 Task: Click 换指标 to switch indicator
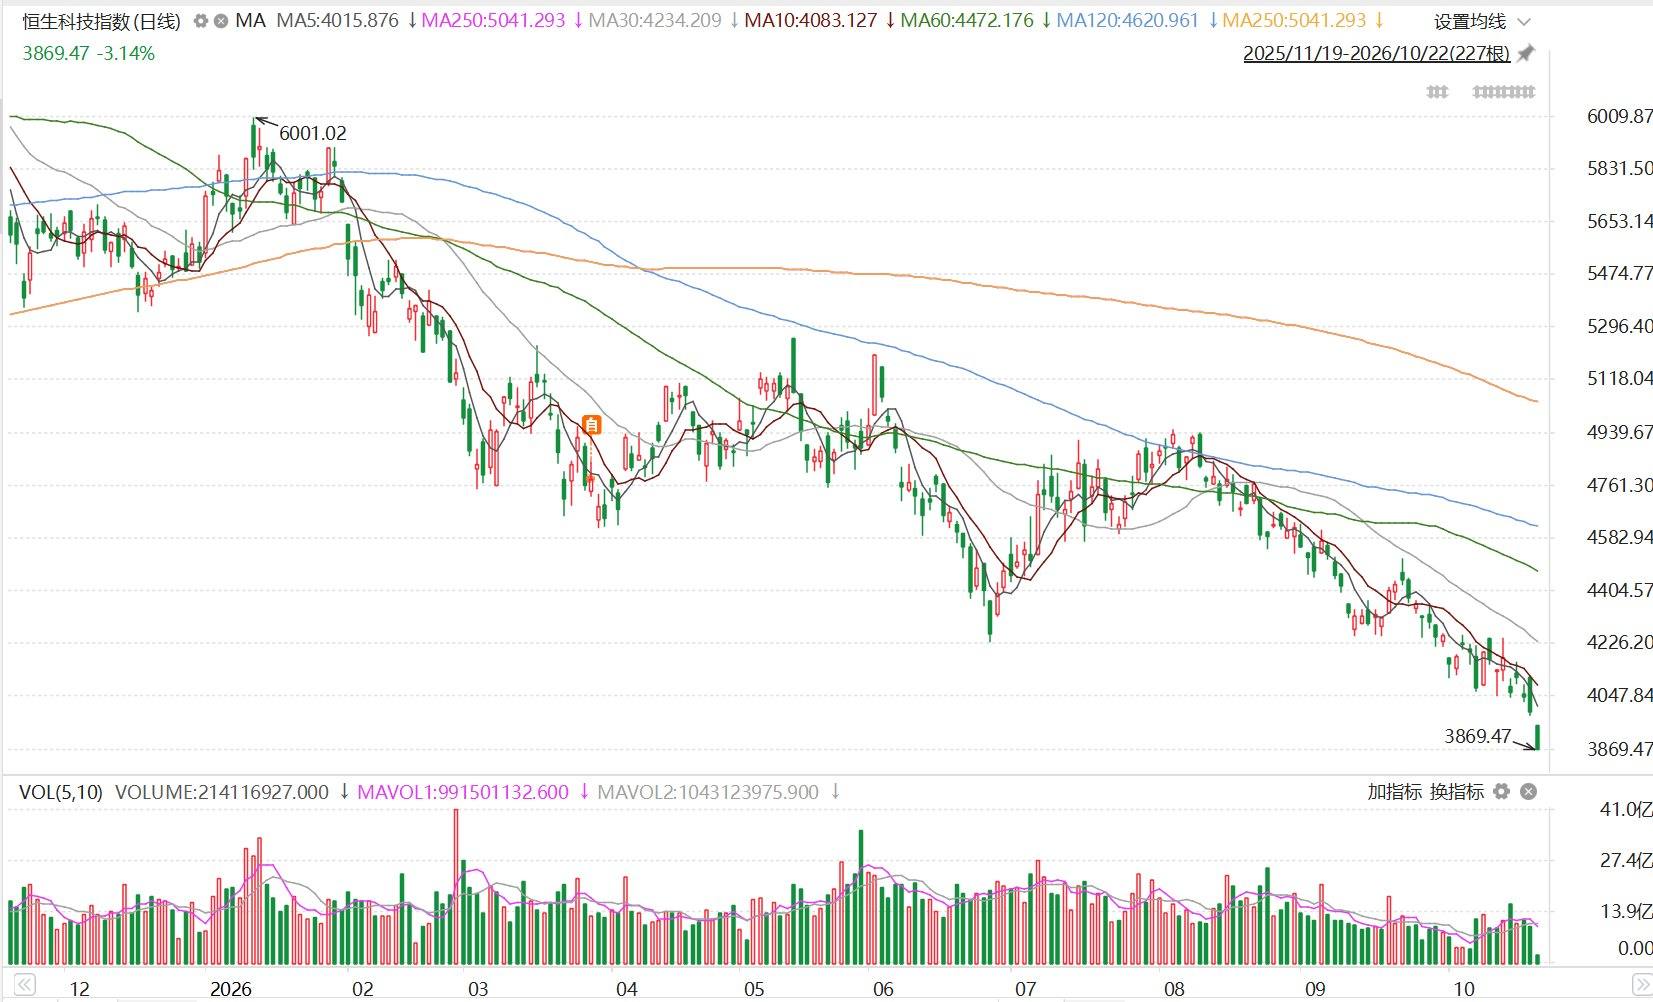click(1457, 792)
